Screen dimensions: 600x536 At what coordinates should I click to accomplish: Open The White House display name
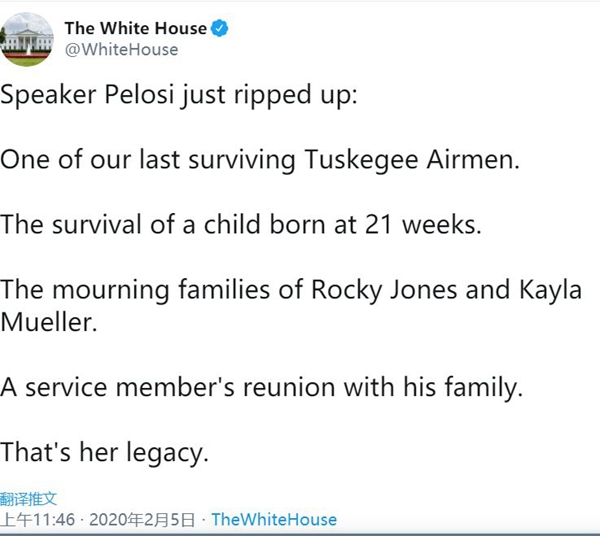pos(135,28)
